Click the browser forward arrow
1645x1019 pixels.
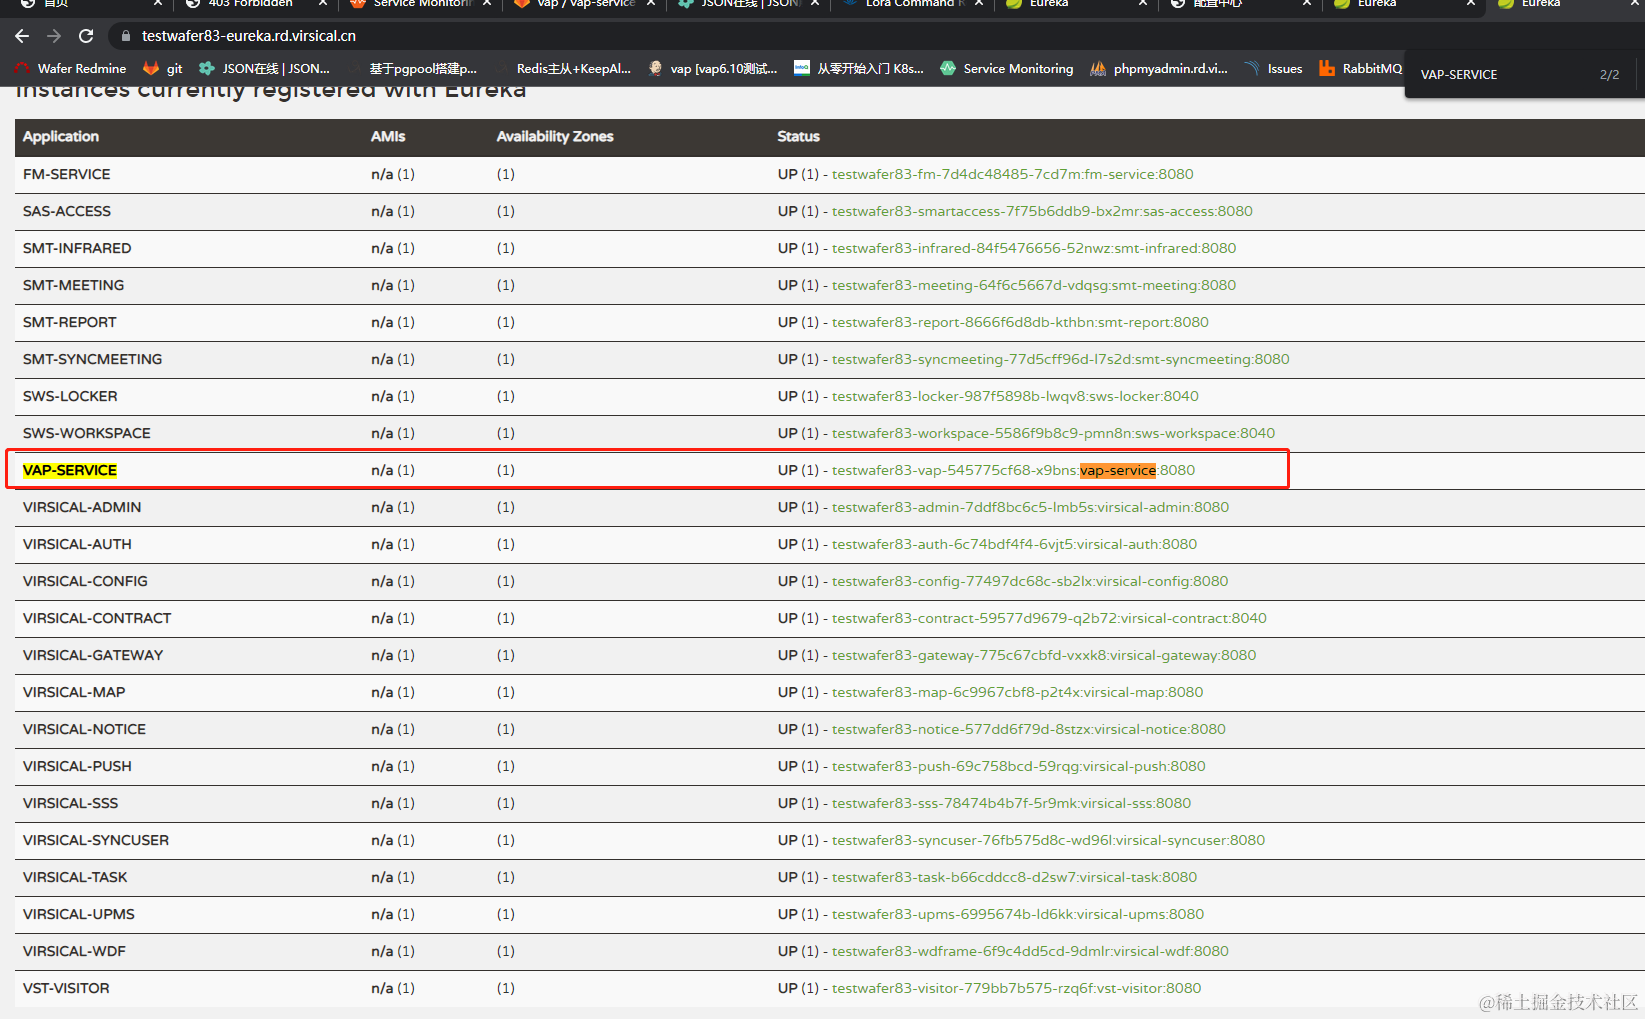click(54, 36)
